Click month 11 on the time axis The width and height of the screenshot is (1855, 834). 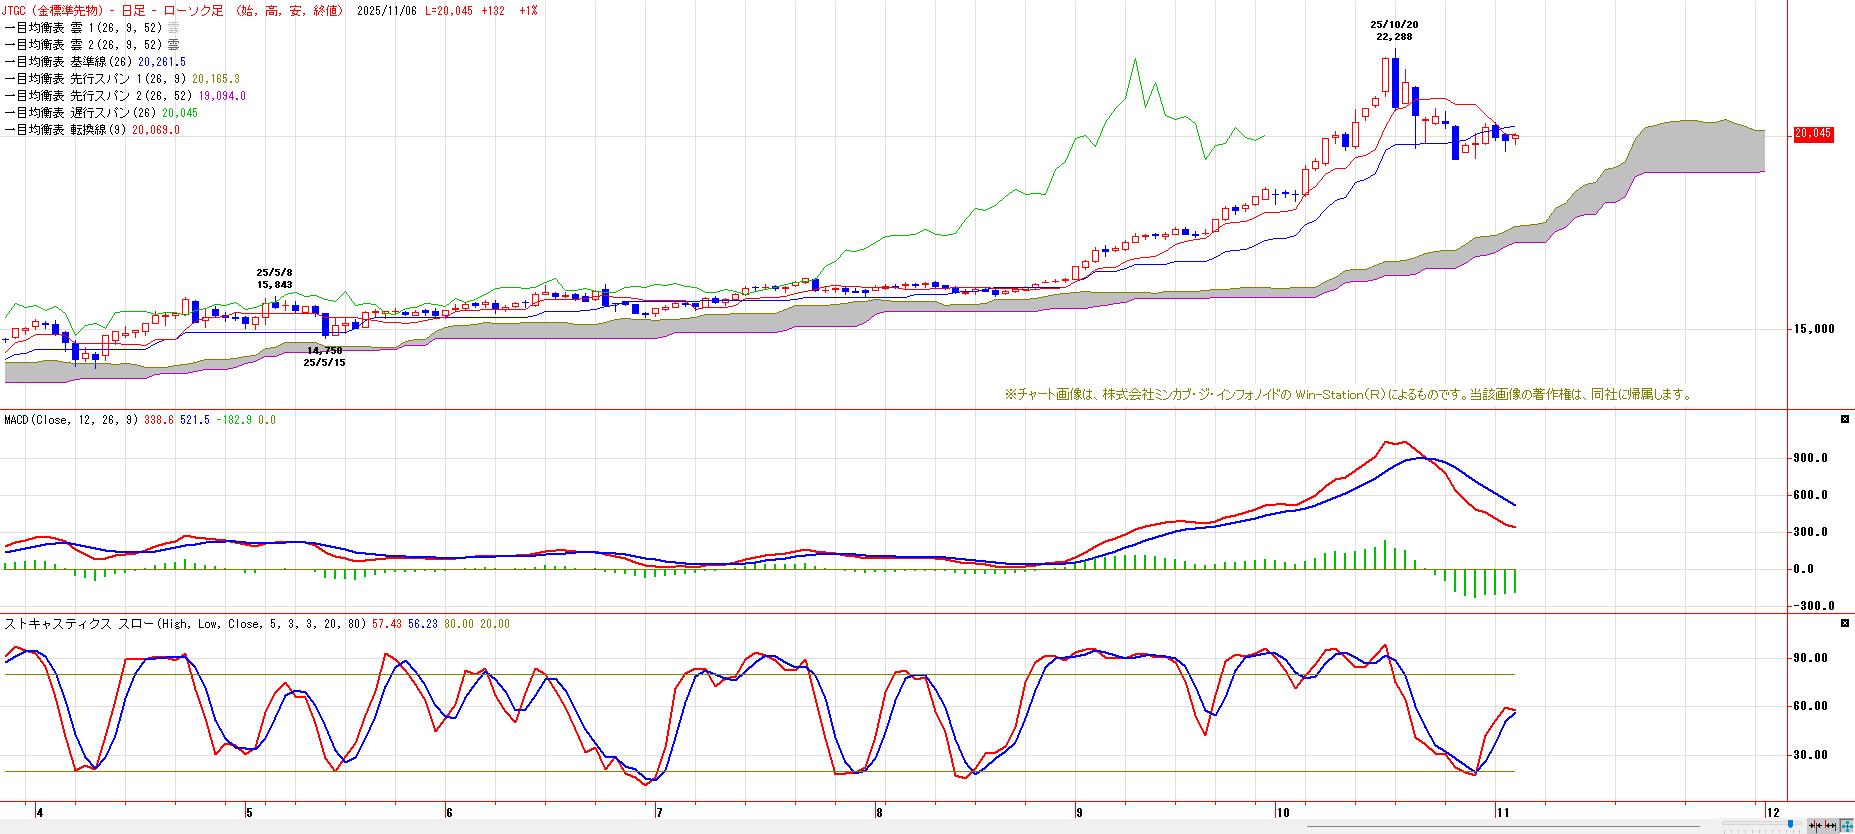[1502, 813]
